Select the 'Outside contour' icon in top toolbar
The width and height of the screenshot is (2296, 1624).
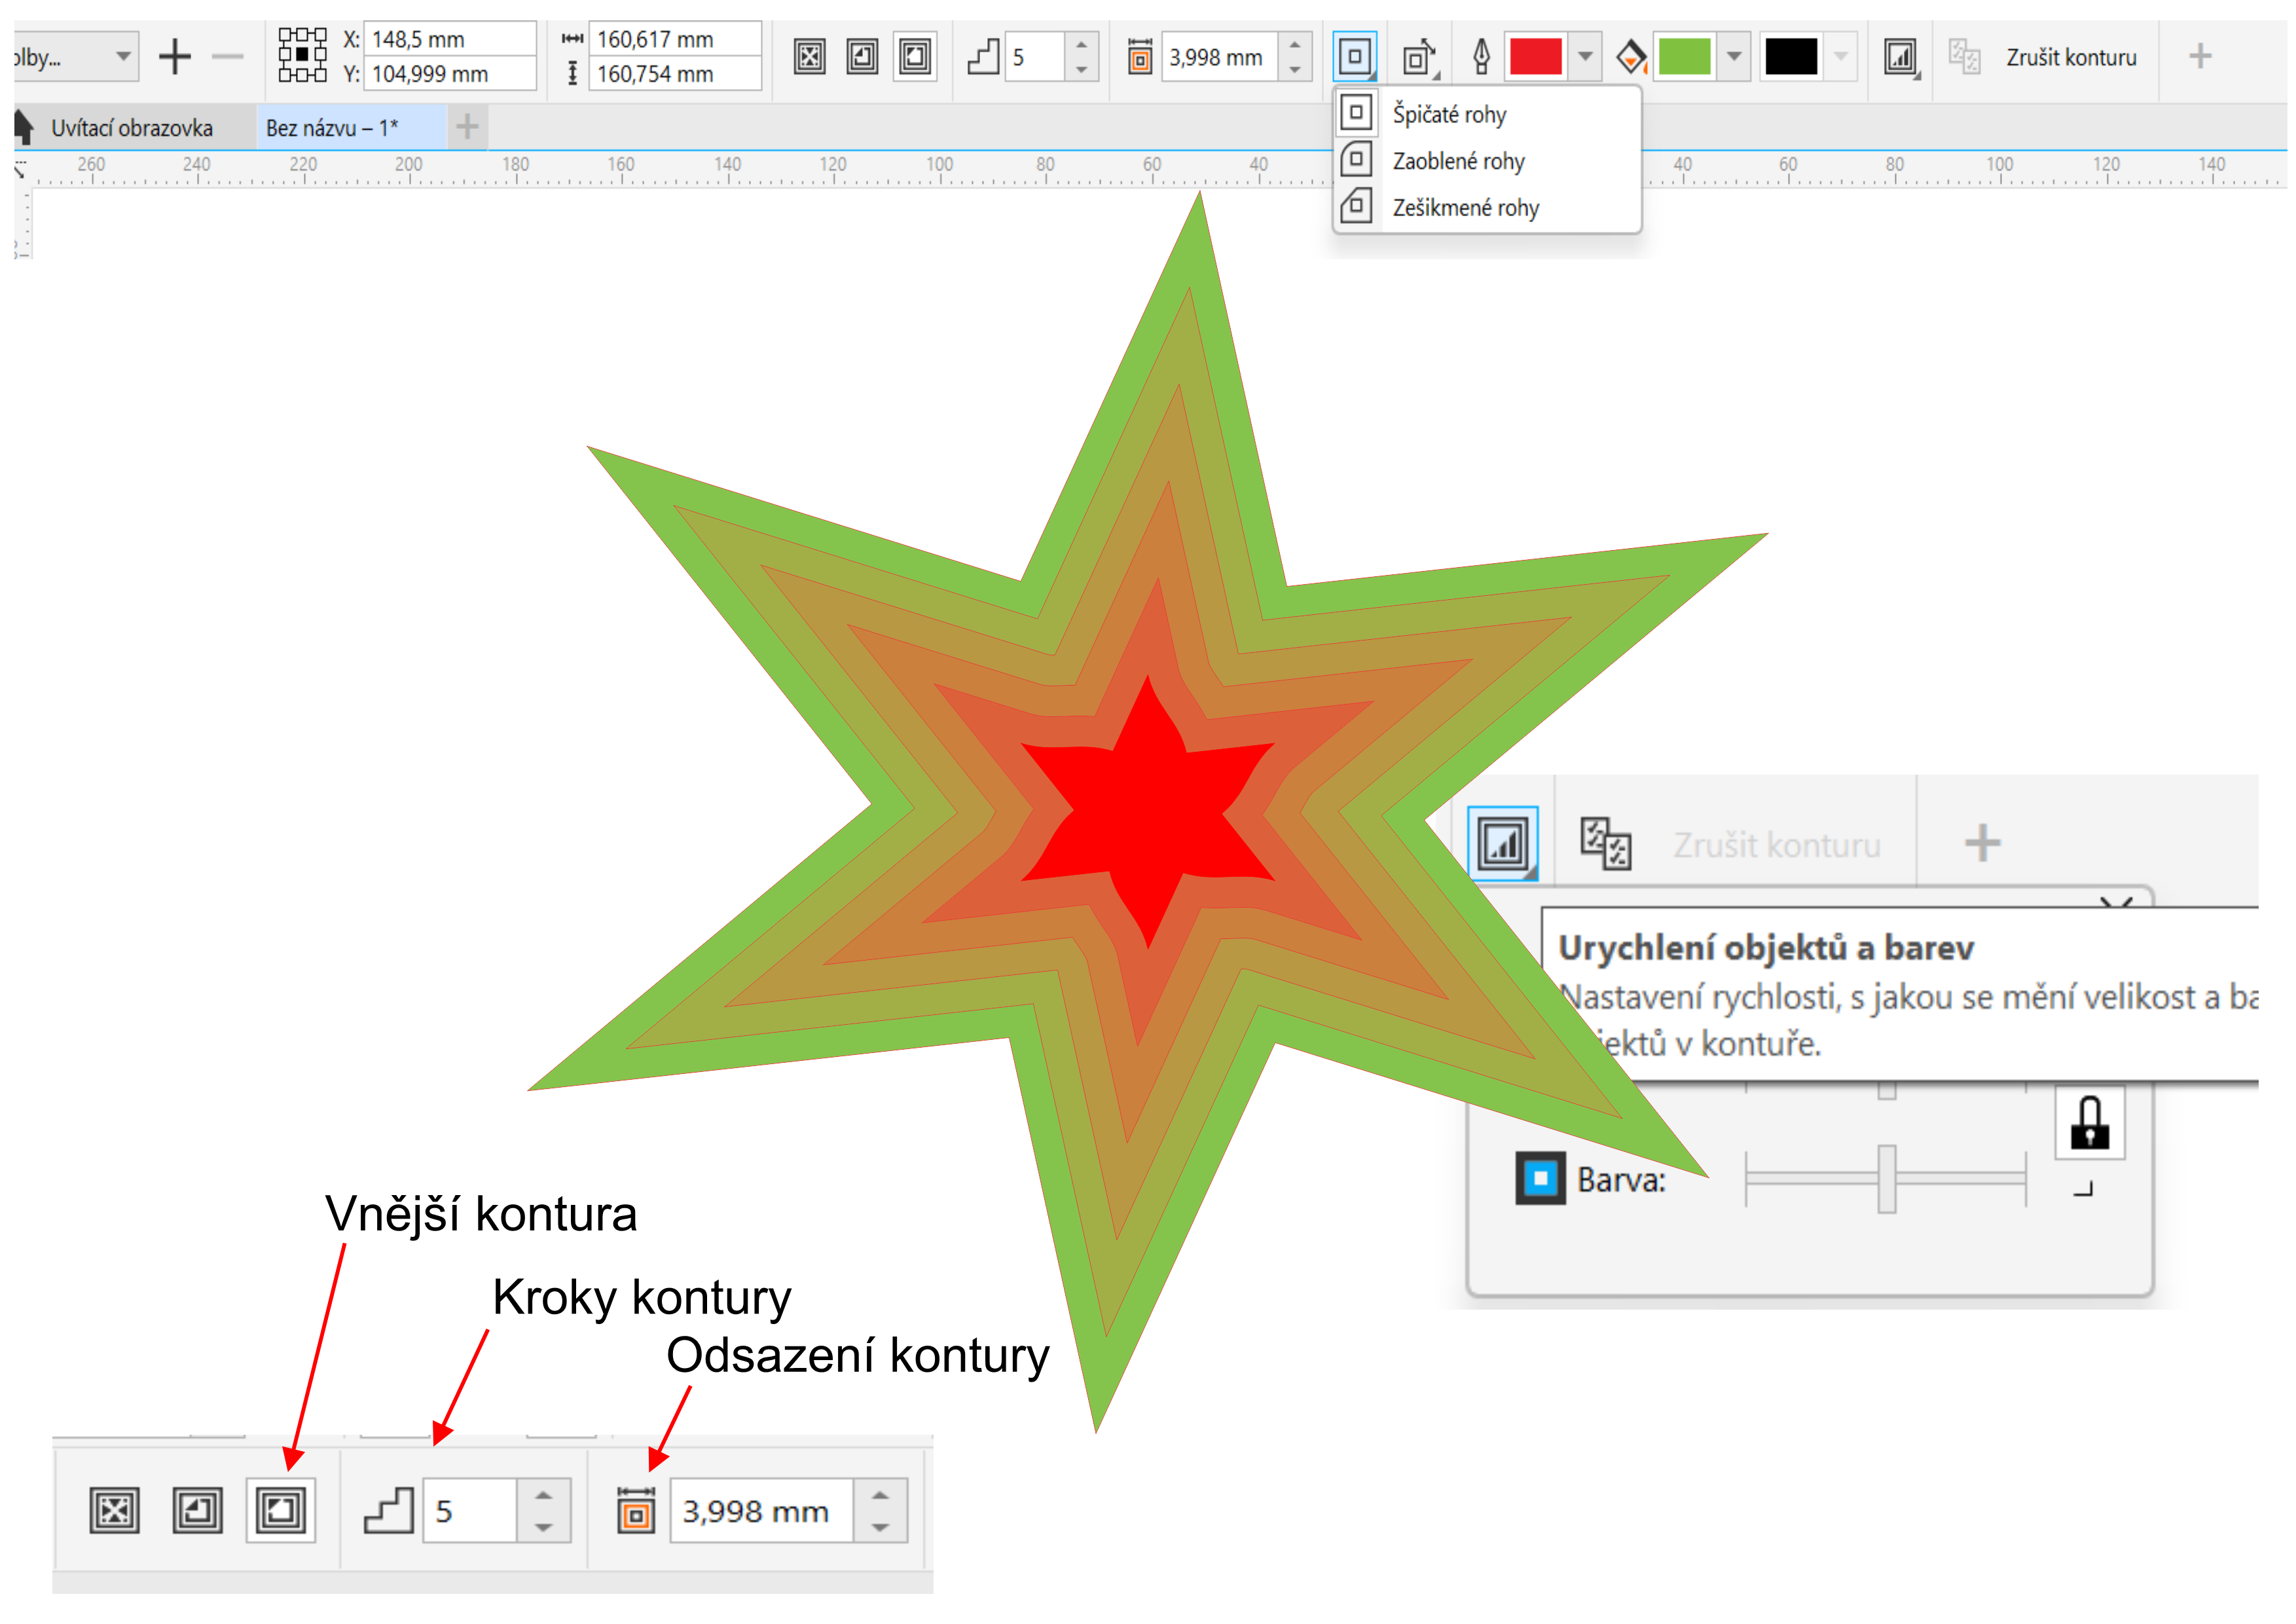pos(914,57)
